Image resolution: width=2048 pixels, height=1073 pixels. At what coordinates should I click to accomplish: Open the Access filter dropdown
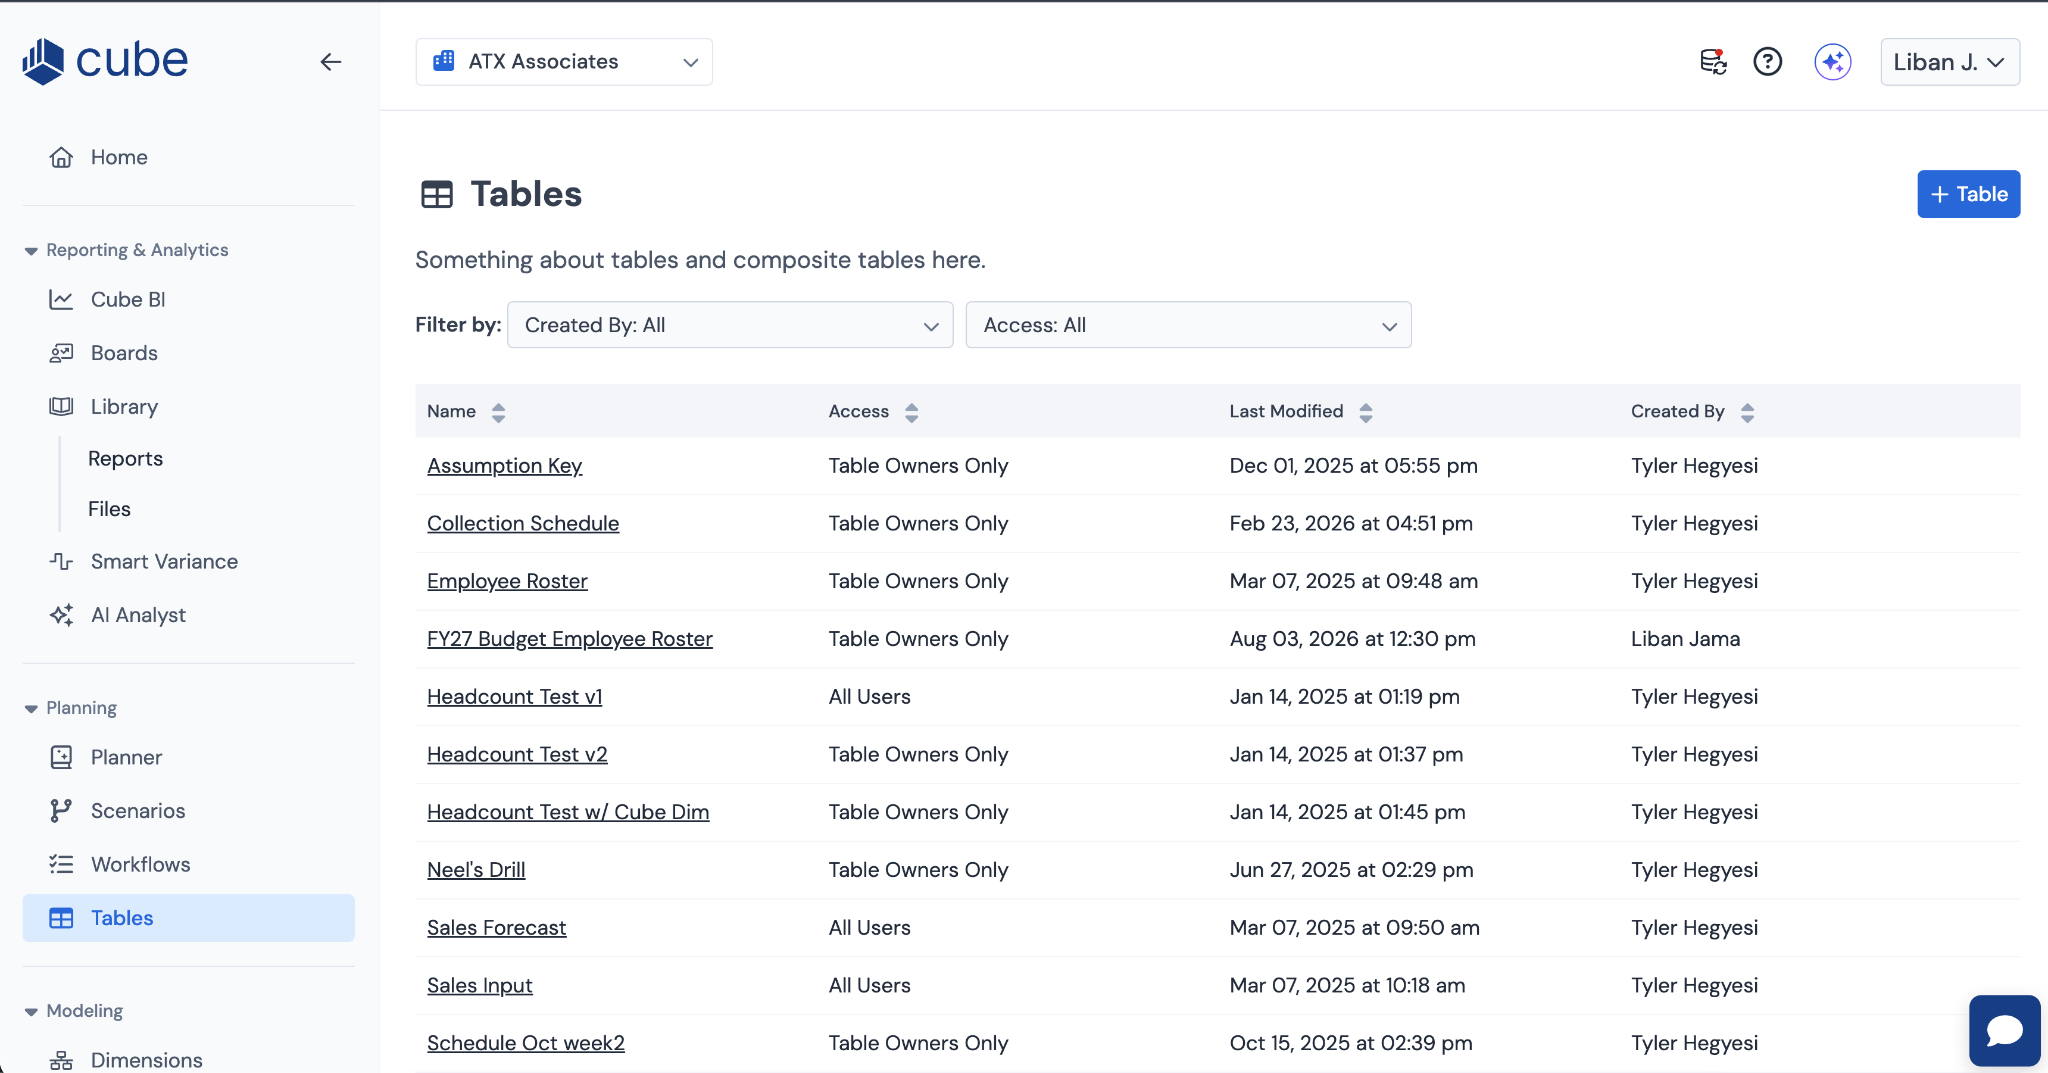pyautogui.click(x=1188, y=325)
